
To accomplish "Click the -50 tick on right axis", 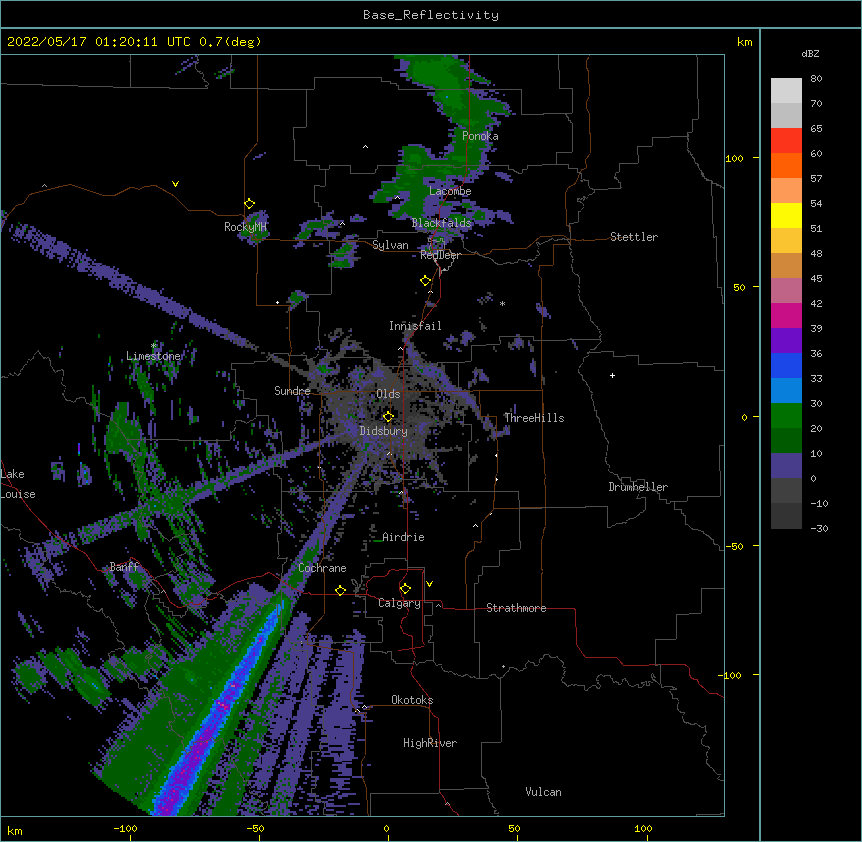I will [x=734, y=546].
